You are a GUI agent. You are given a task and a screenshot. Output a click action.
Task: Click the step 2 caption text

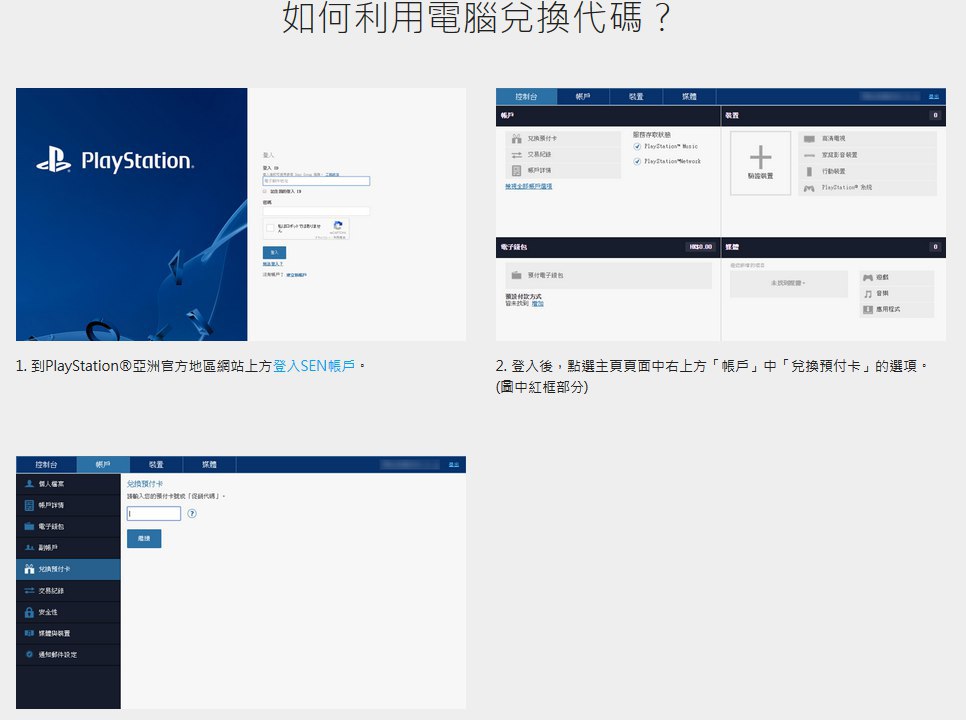tap(712, 376)
